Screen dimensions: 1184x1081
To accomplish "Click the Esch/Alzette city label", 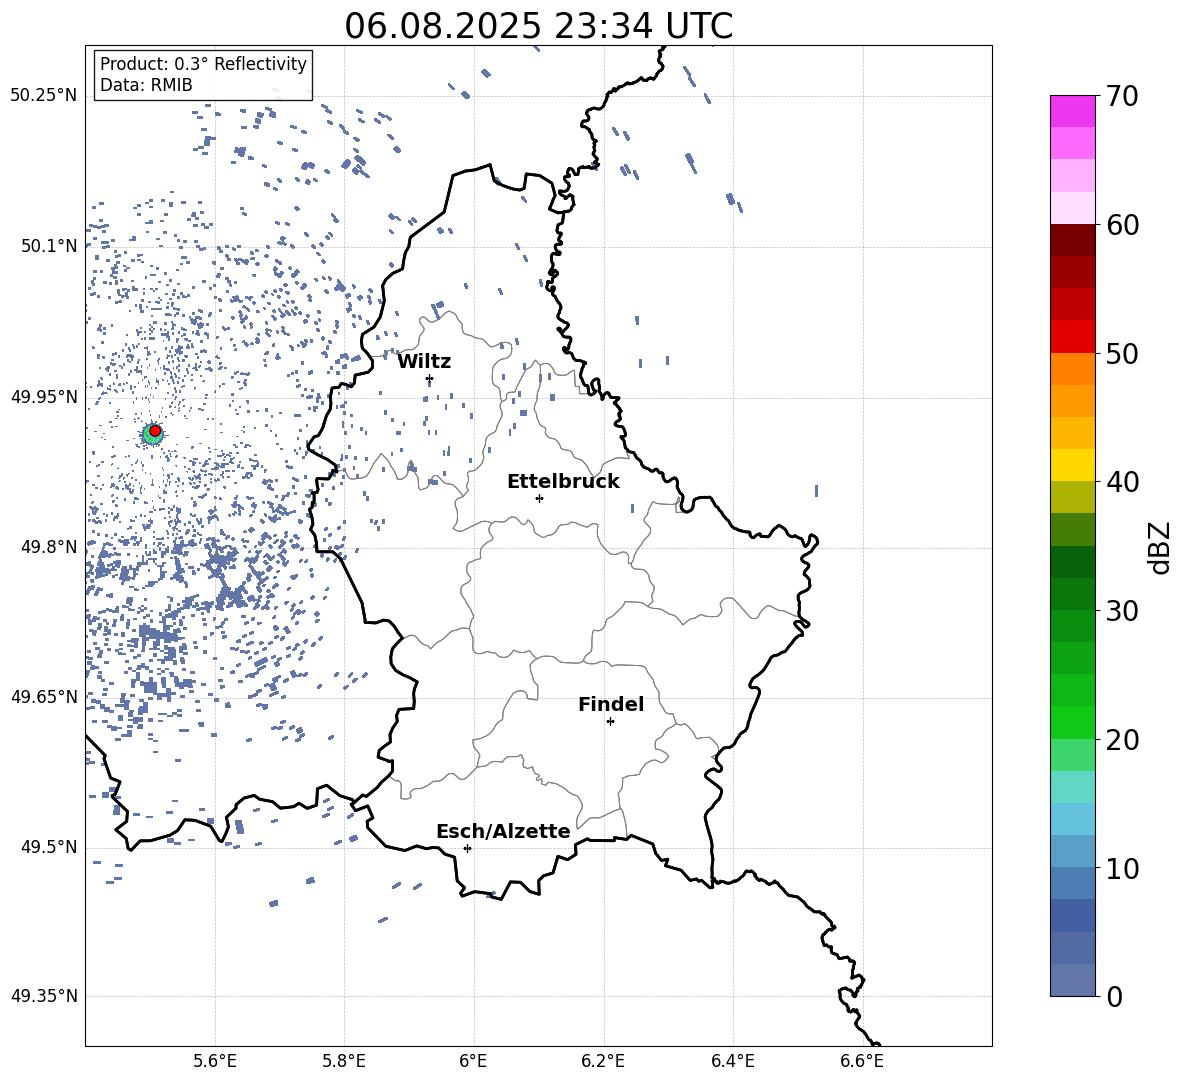I will (503, 831).
